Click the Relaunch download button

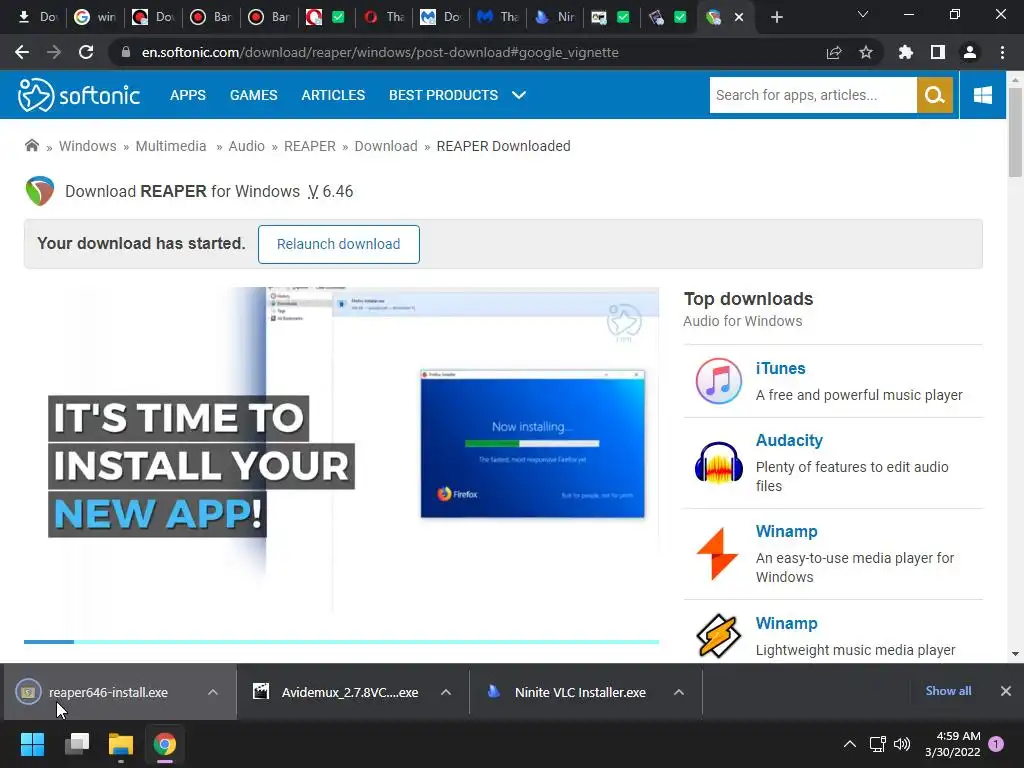coord(338,244)
